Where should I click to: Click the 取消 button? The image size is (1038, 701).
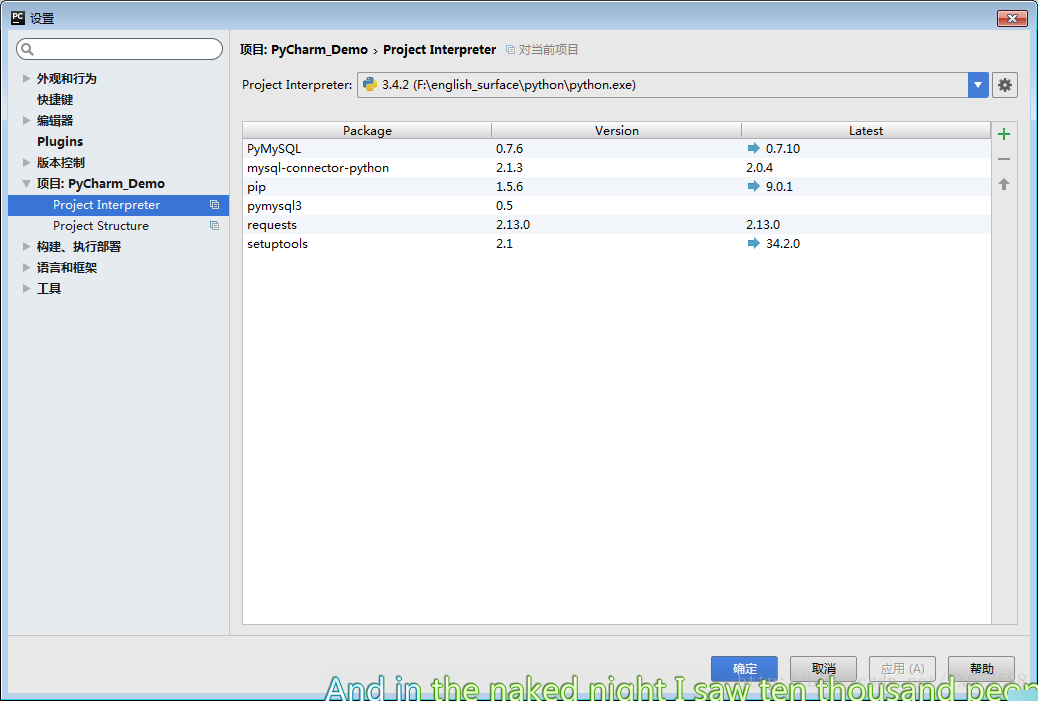pos(824,669)
